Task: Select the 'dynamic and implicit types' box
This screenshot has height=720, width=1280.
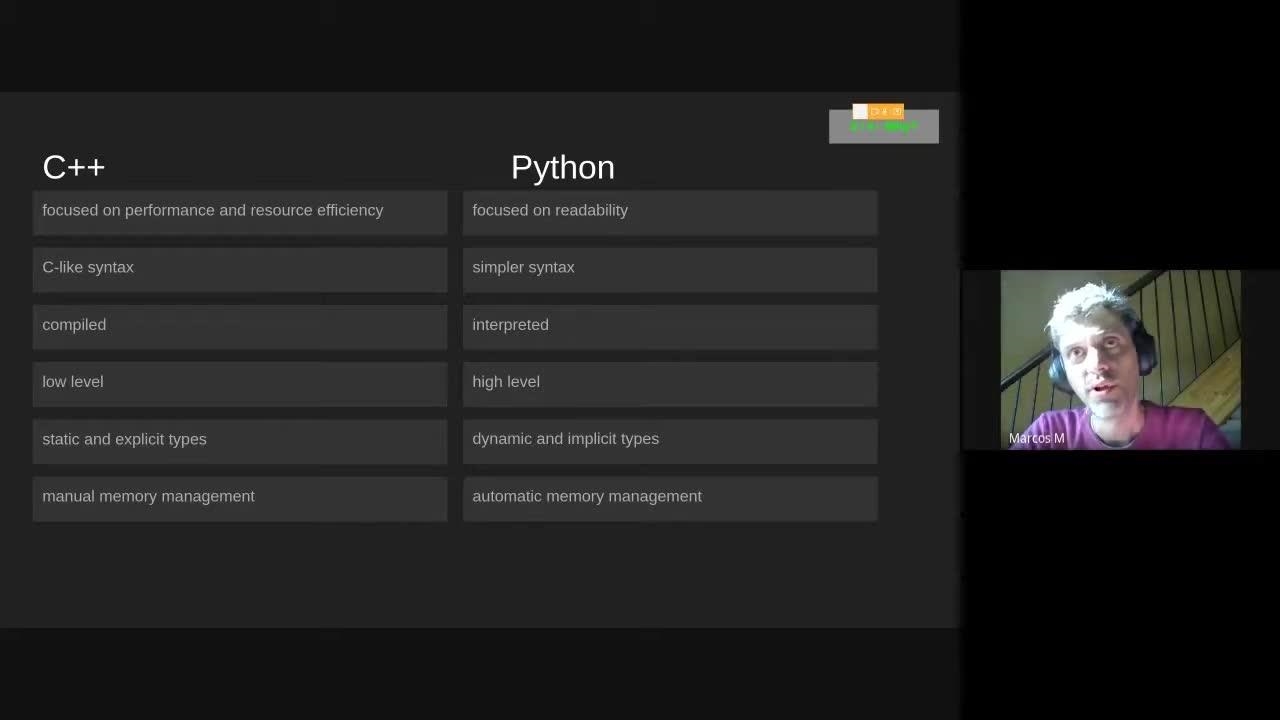Action: 670,440
